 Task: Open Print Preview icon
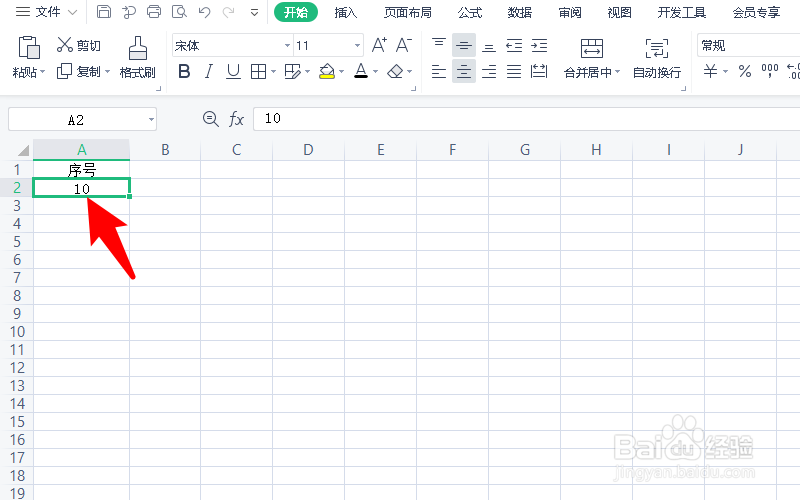[x=179, y=12]
